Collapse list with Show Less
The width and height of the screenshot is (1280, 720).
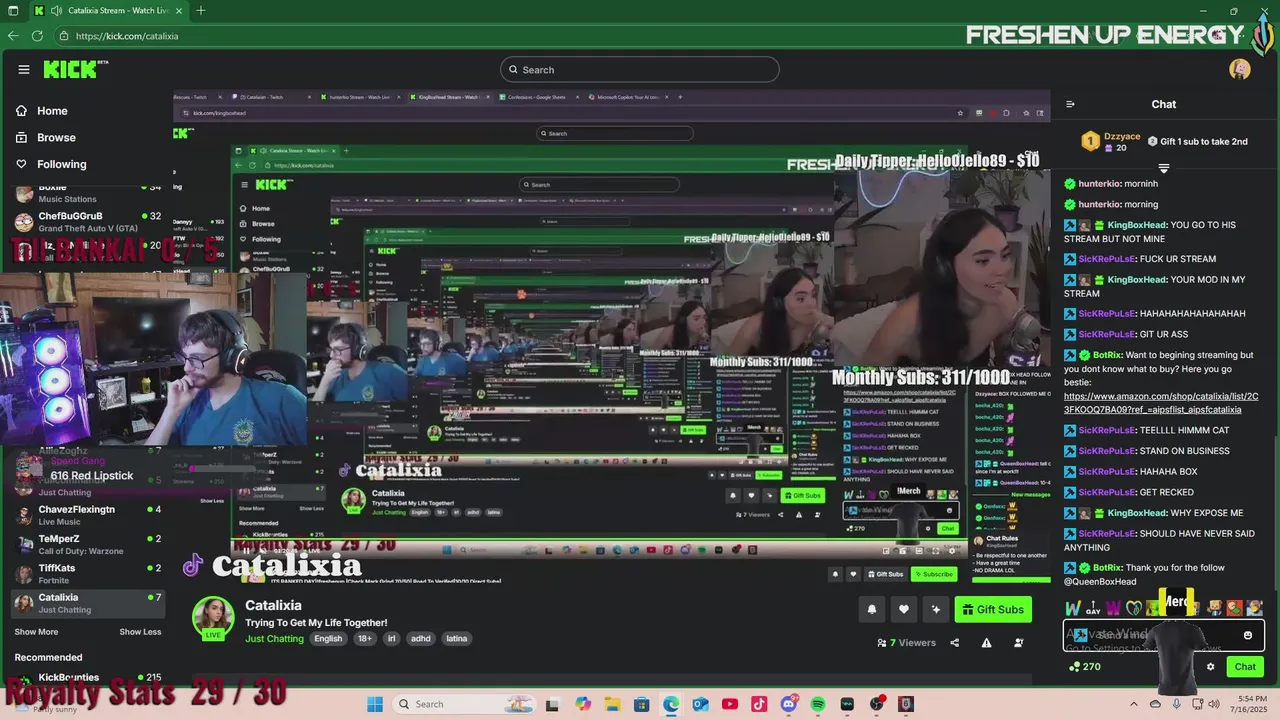(140, 632)
